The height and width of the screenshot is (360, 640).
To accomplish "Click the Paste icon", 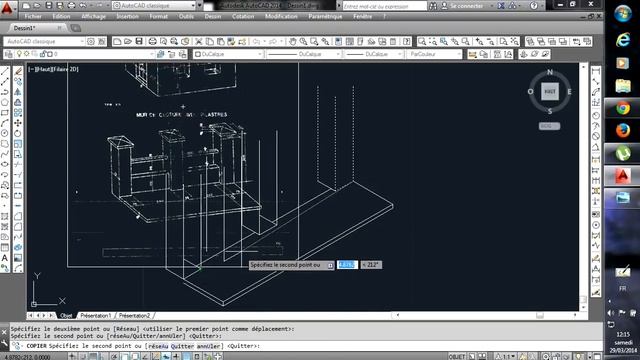I will click(x=221, y=41).
